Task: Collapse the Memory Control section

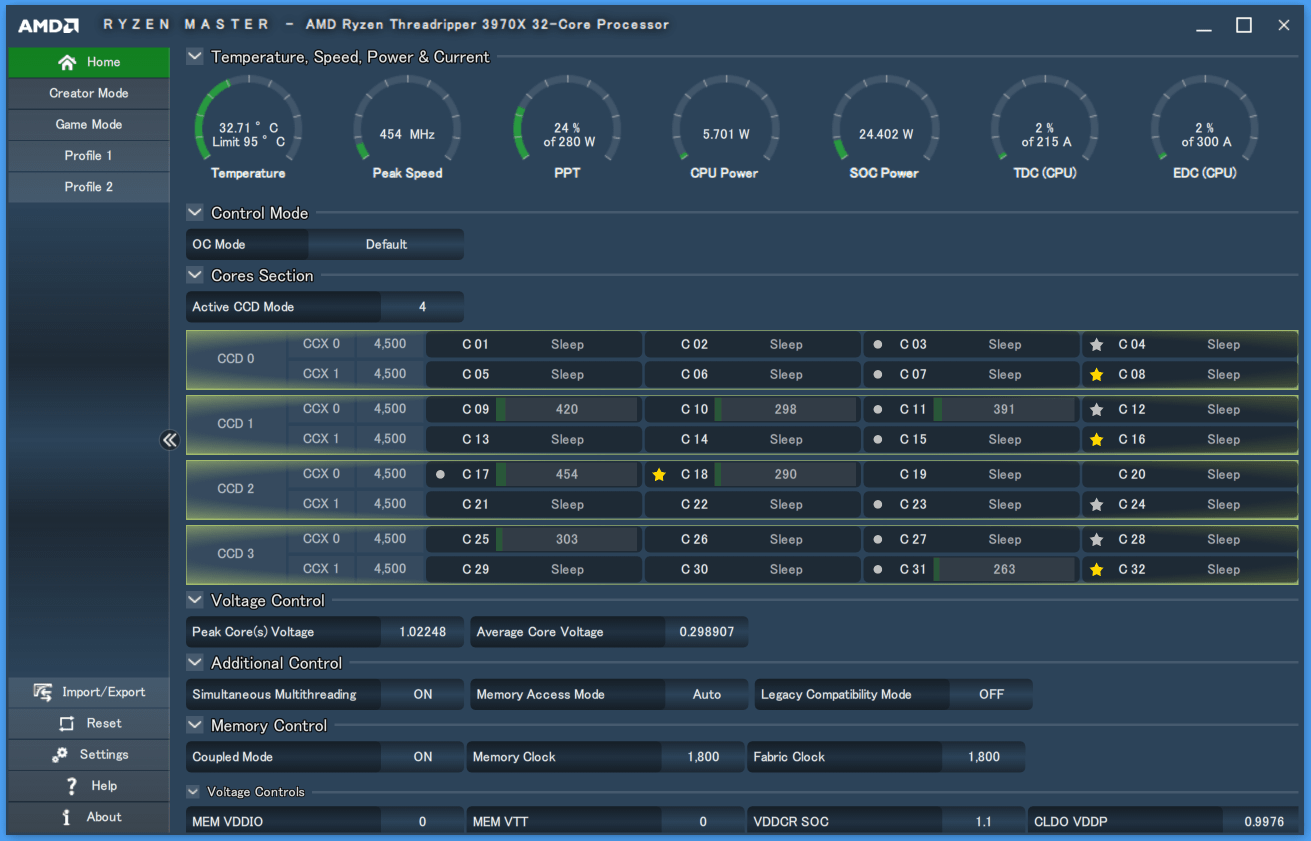Action: [x=195, y=726]
